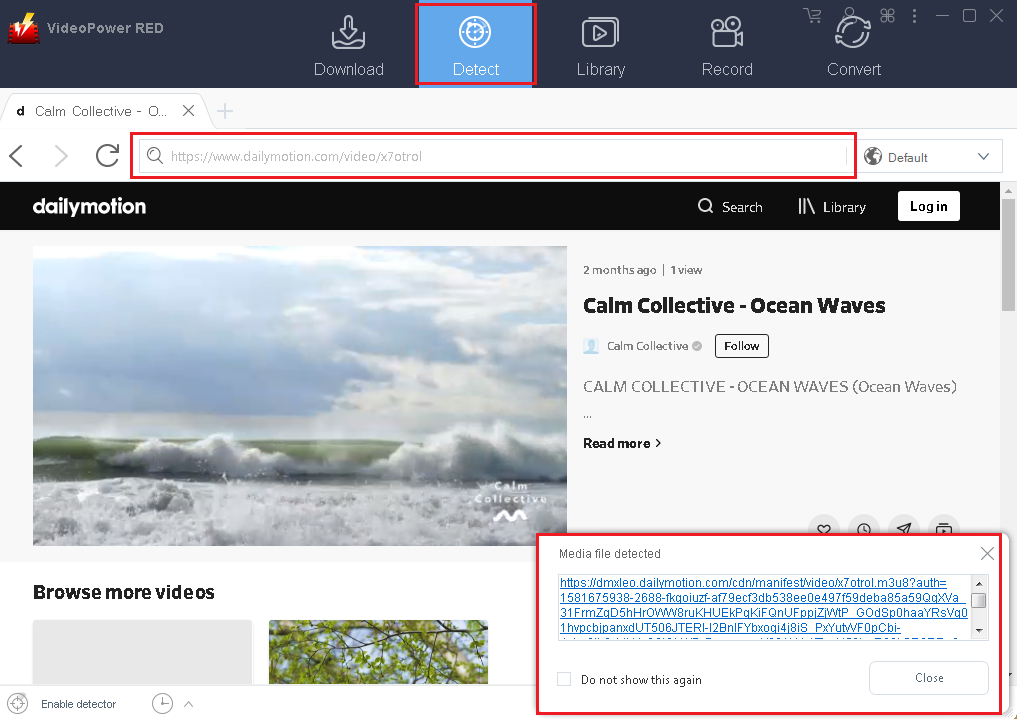
Task: Click the four-leaf grid icon in title bar
Action: pos(886,15)
